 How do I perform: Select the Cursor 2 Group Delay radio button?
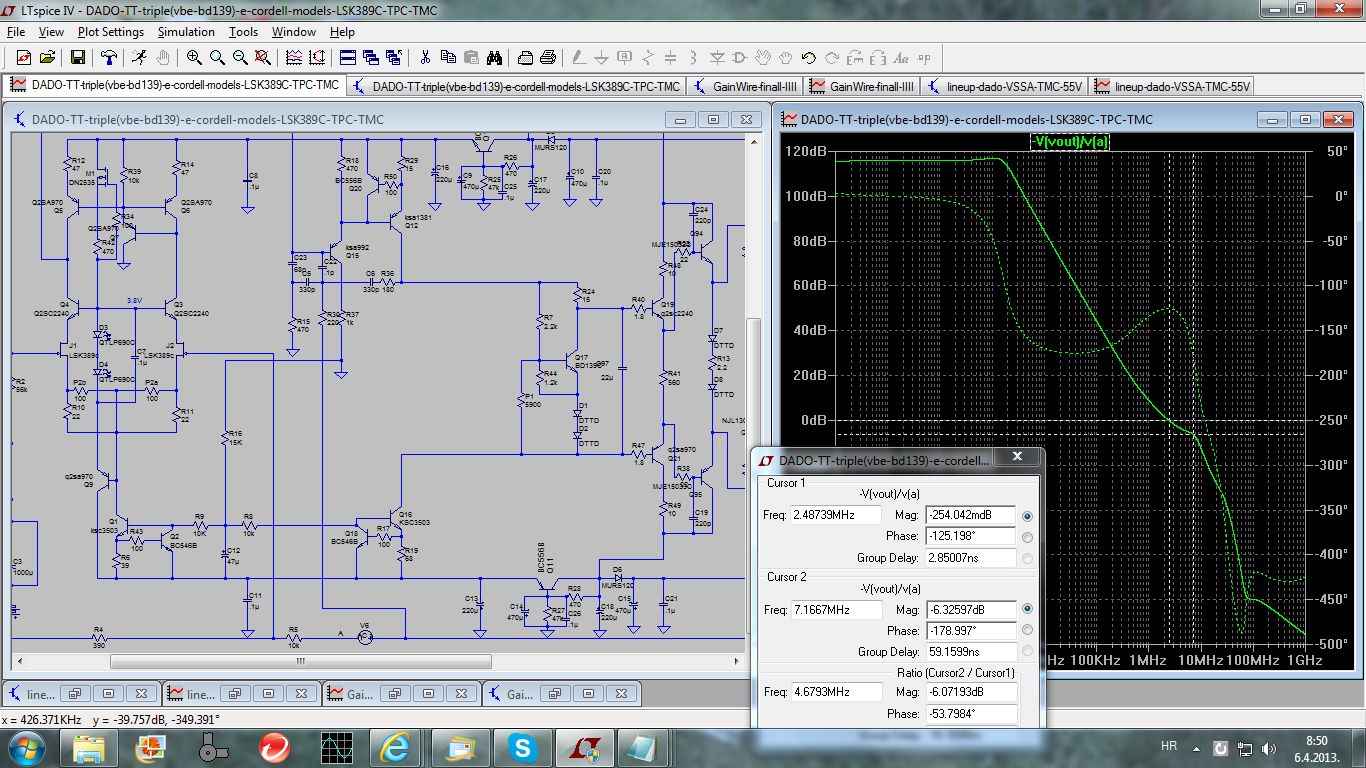(1028, 652)
